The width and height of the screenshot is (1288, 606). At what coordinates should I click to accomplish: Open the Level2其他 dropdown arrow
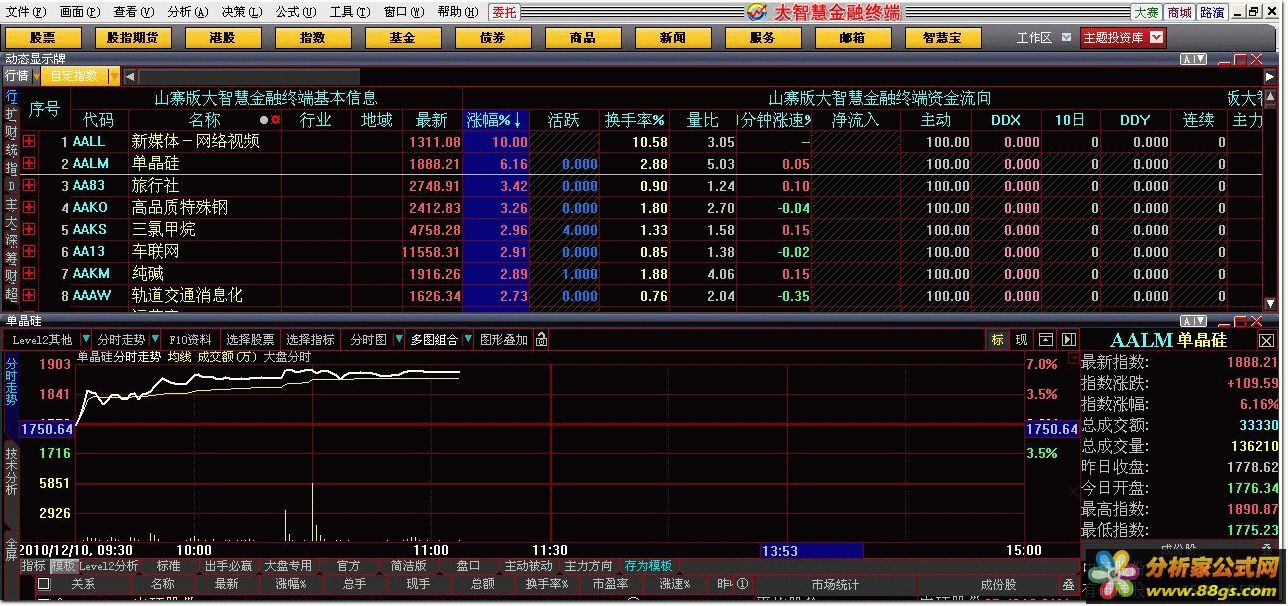click(x=85, y=340)
